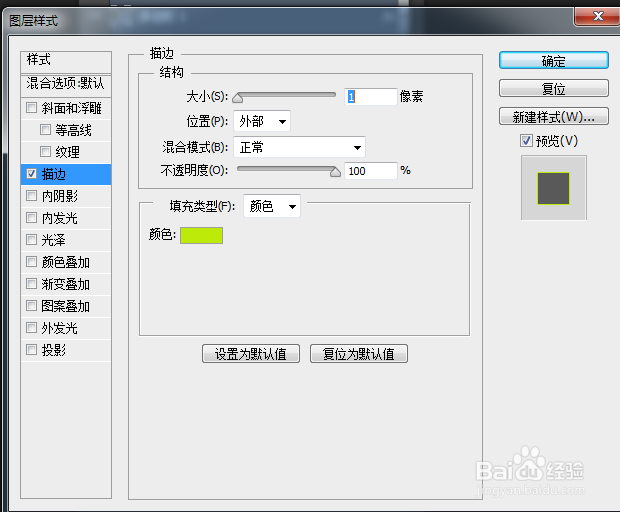Open the 混合模式 dropdown showing 正常
Image resolution: width=620 pixels, height=512 pixels.
point(299,147)
